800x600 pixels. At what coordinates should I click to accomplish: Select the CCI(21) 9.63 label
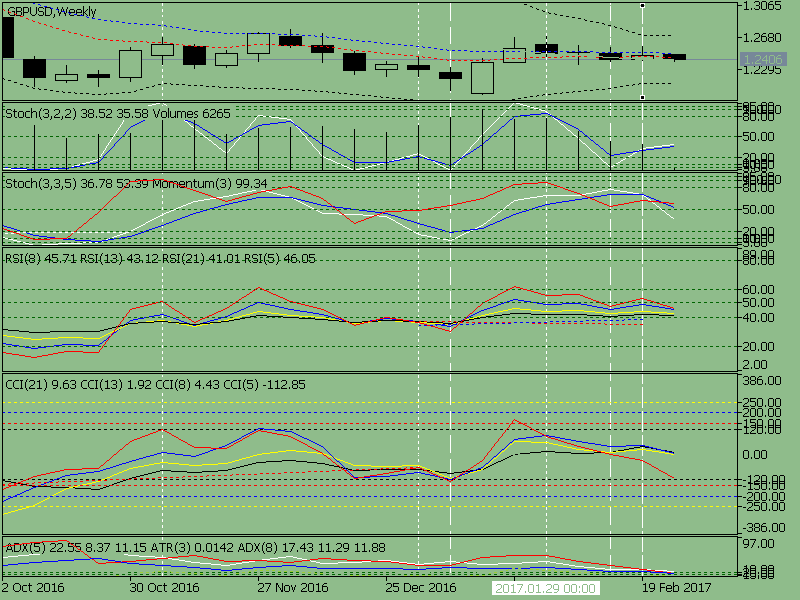(x=41, y=384)
